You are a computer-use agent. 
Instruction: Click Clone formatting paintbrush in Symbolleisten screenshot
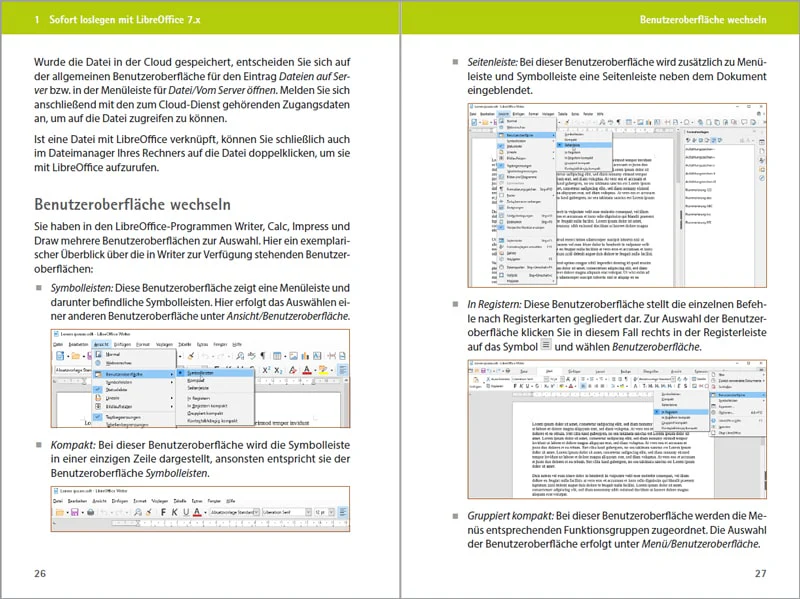click(x=191, y=356)
